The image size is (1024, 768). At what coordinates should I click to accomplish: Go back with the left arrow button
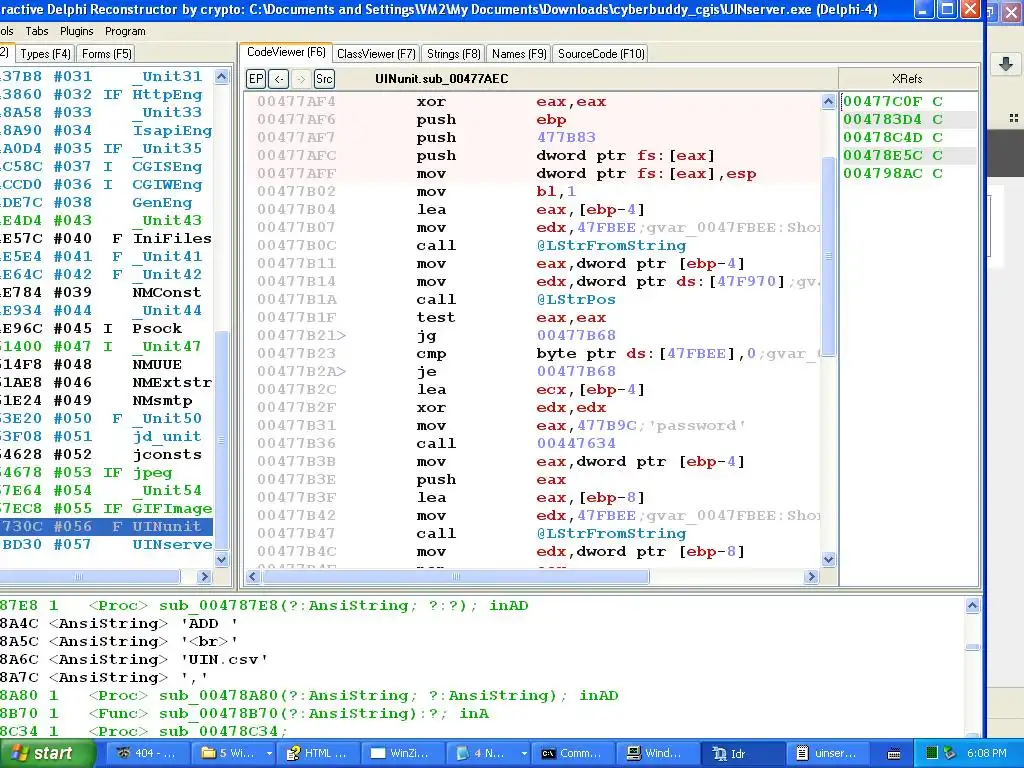pyautogui.click(x=279, y=79)
